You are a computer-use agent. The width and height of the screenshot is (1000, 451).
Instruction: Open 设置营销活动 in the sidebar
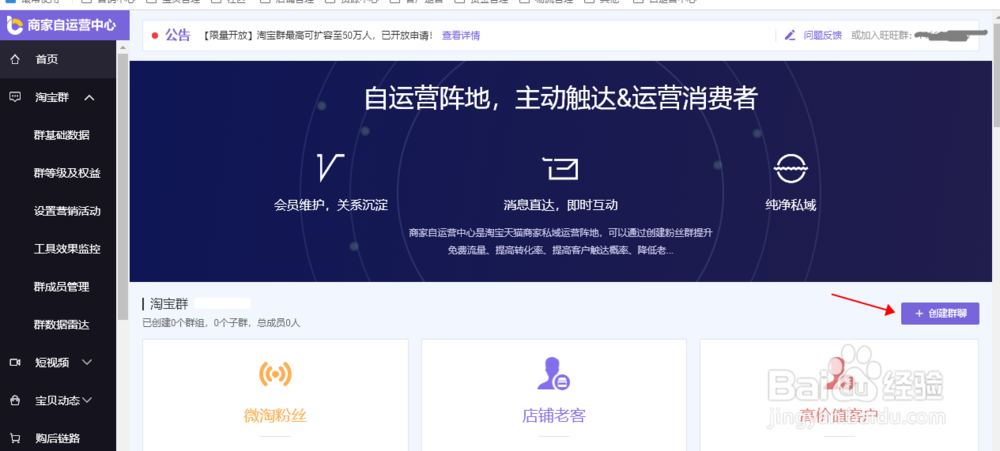[x=67, y=211]
